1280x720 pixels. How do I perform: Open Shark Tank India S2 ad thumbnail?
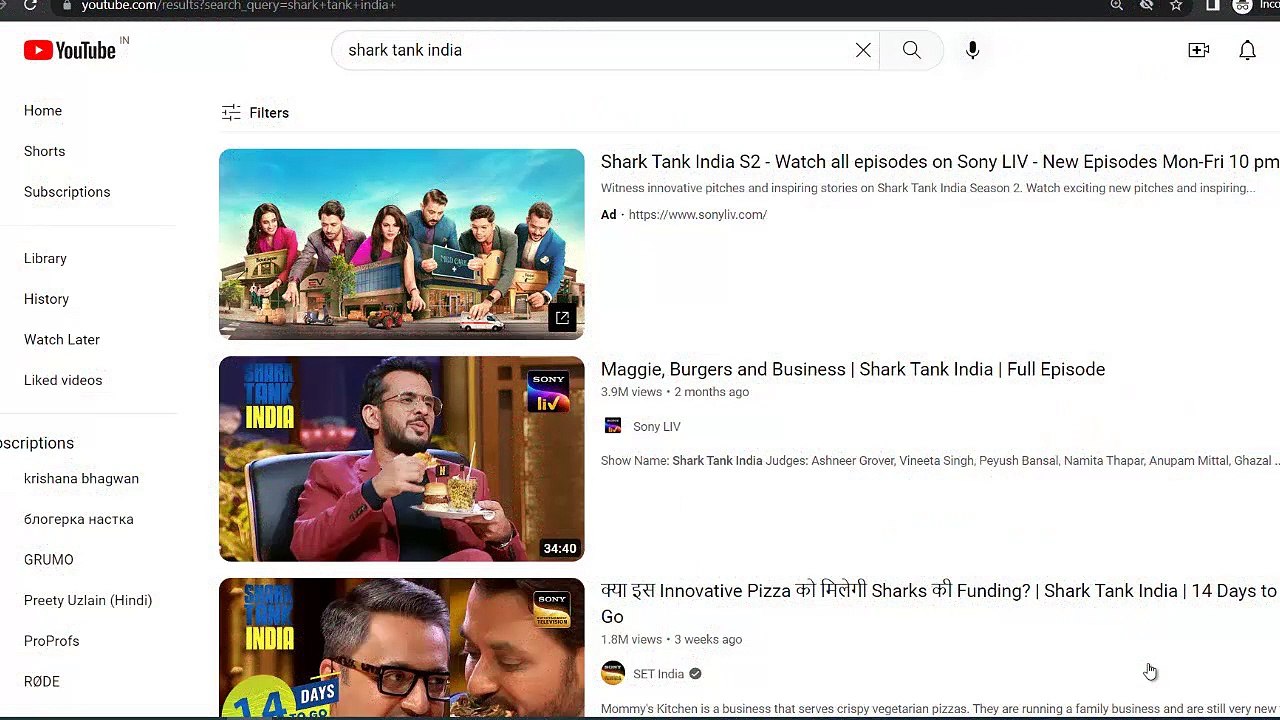click(401, 244)
